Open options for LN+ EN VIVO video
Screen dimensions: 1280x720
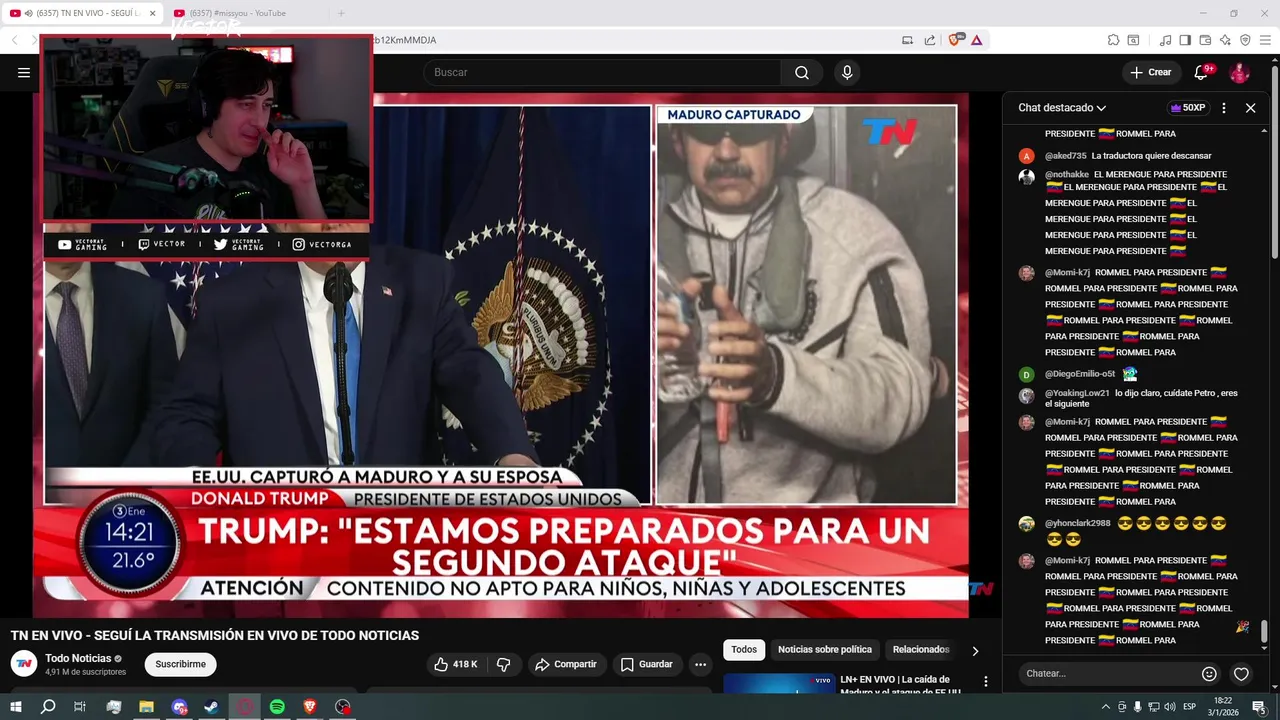click(985, 682)
